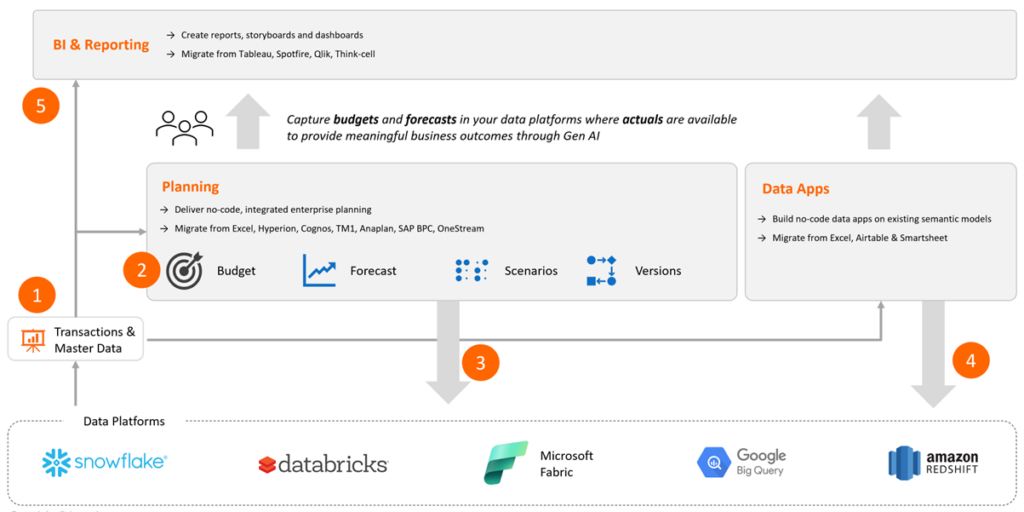This screenshot has width=1024, height=512.
Task: Click the Versions flow icon
Action: coord(601,270)
